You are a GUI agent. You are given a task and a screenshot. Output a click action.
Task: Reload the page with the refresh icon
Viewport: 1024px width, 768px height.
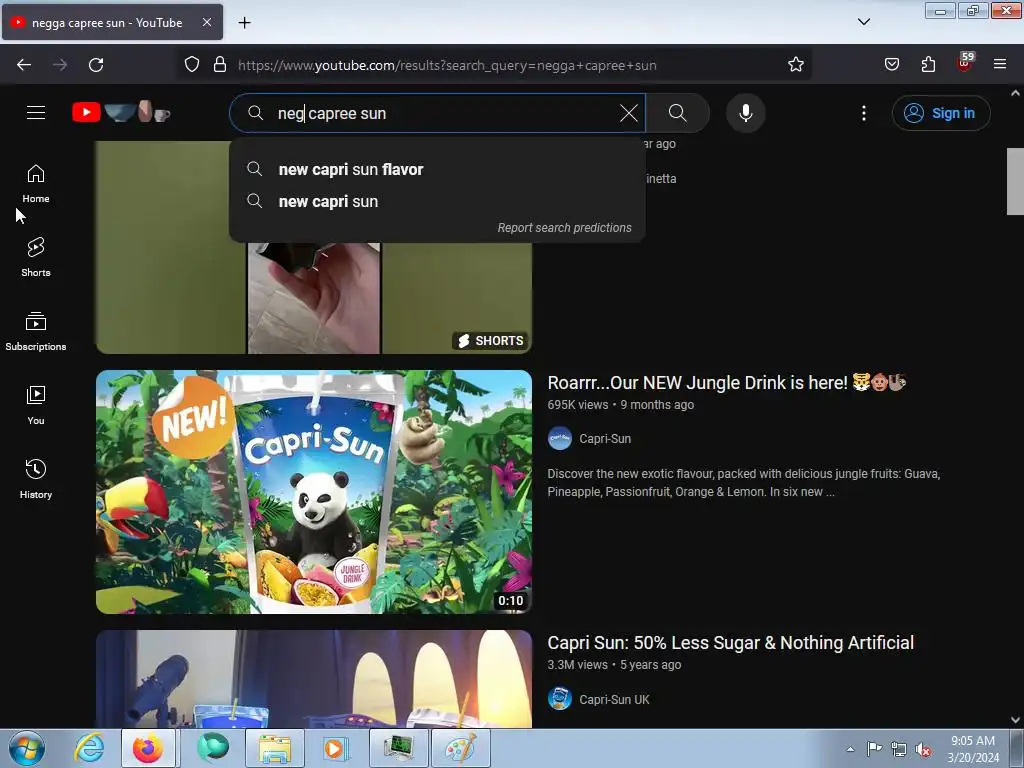(96, 65)
